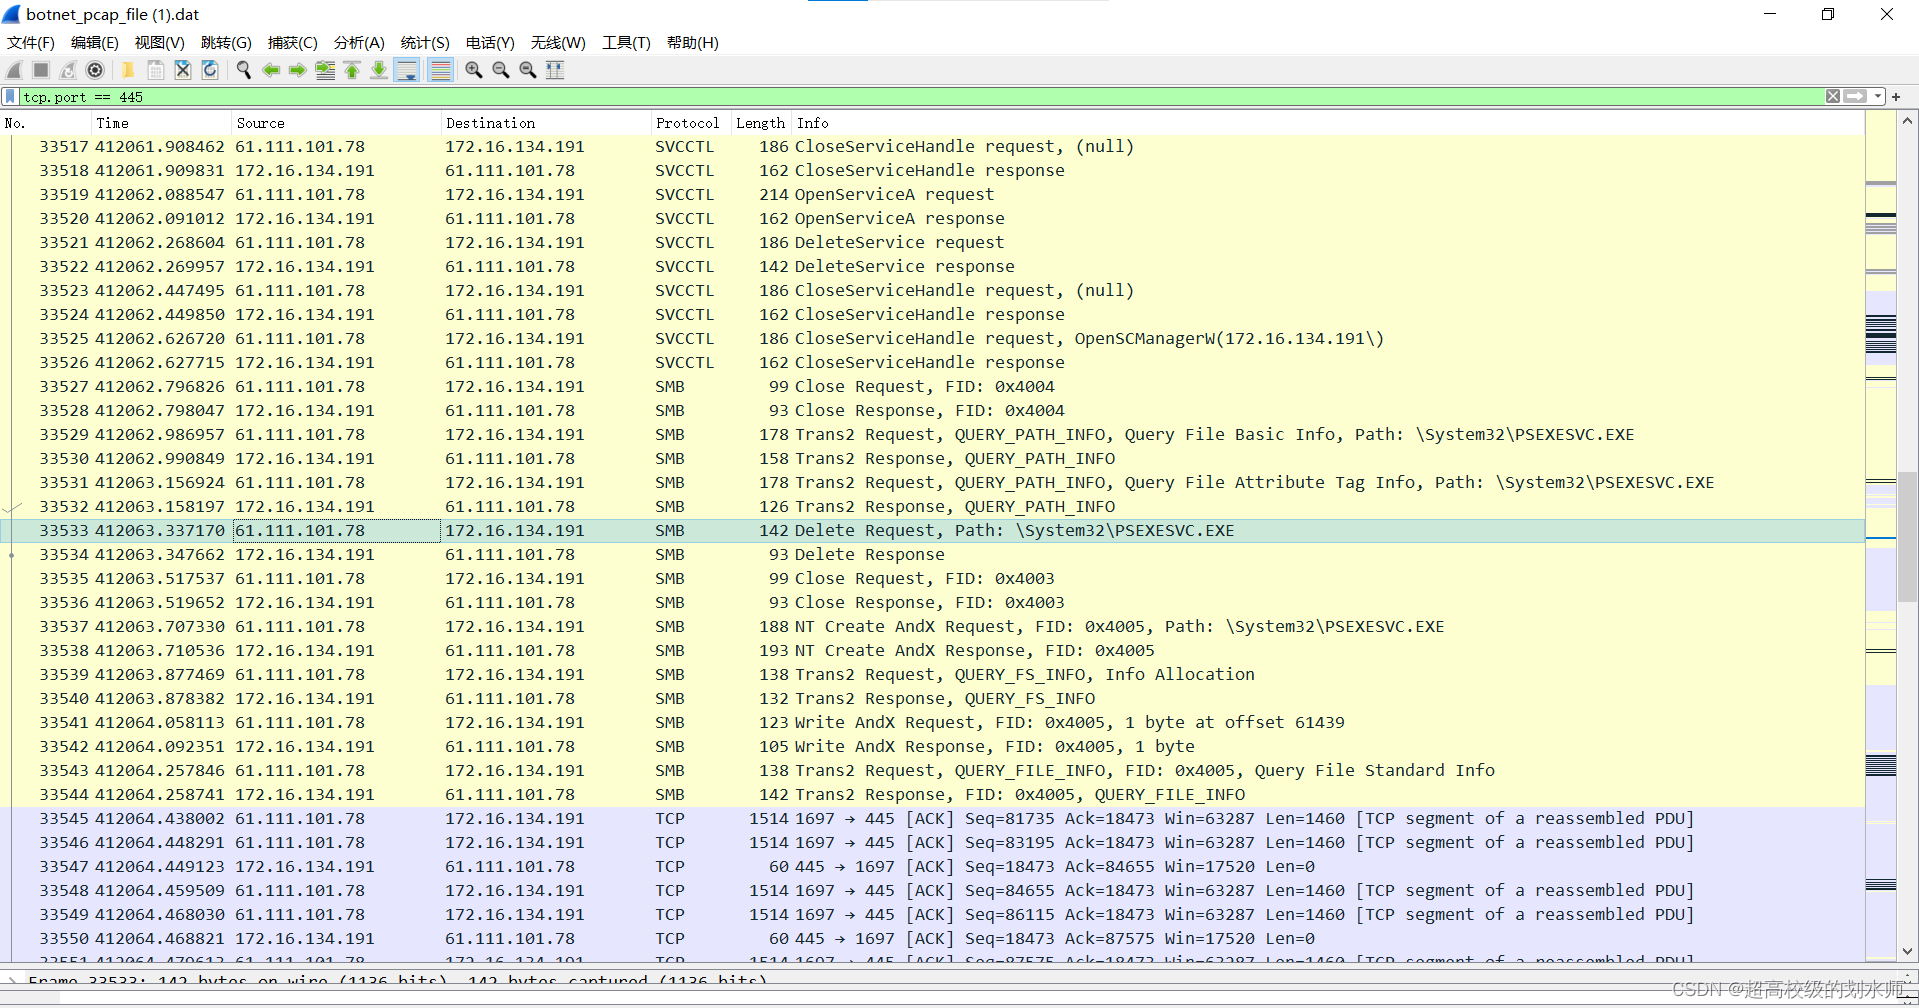
Task: Save this capture file icon
Action: [x=155, y=70]
